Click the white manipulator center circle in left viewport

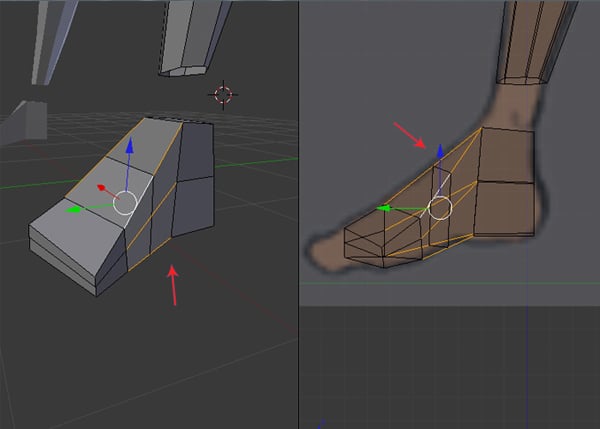pyautogui.click(x=125, y=203)
